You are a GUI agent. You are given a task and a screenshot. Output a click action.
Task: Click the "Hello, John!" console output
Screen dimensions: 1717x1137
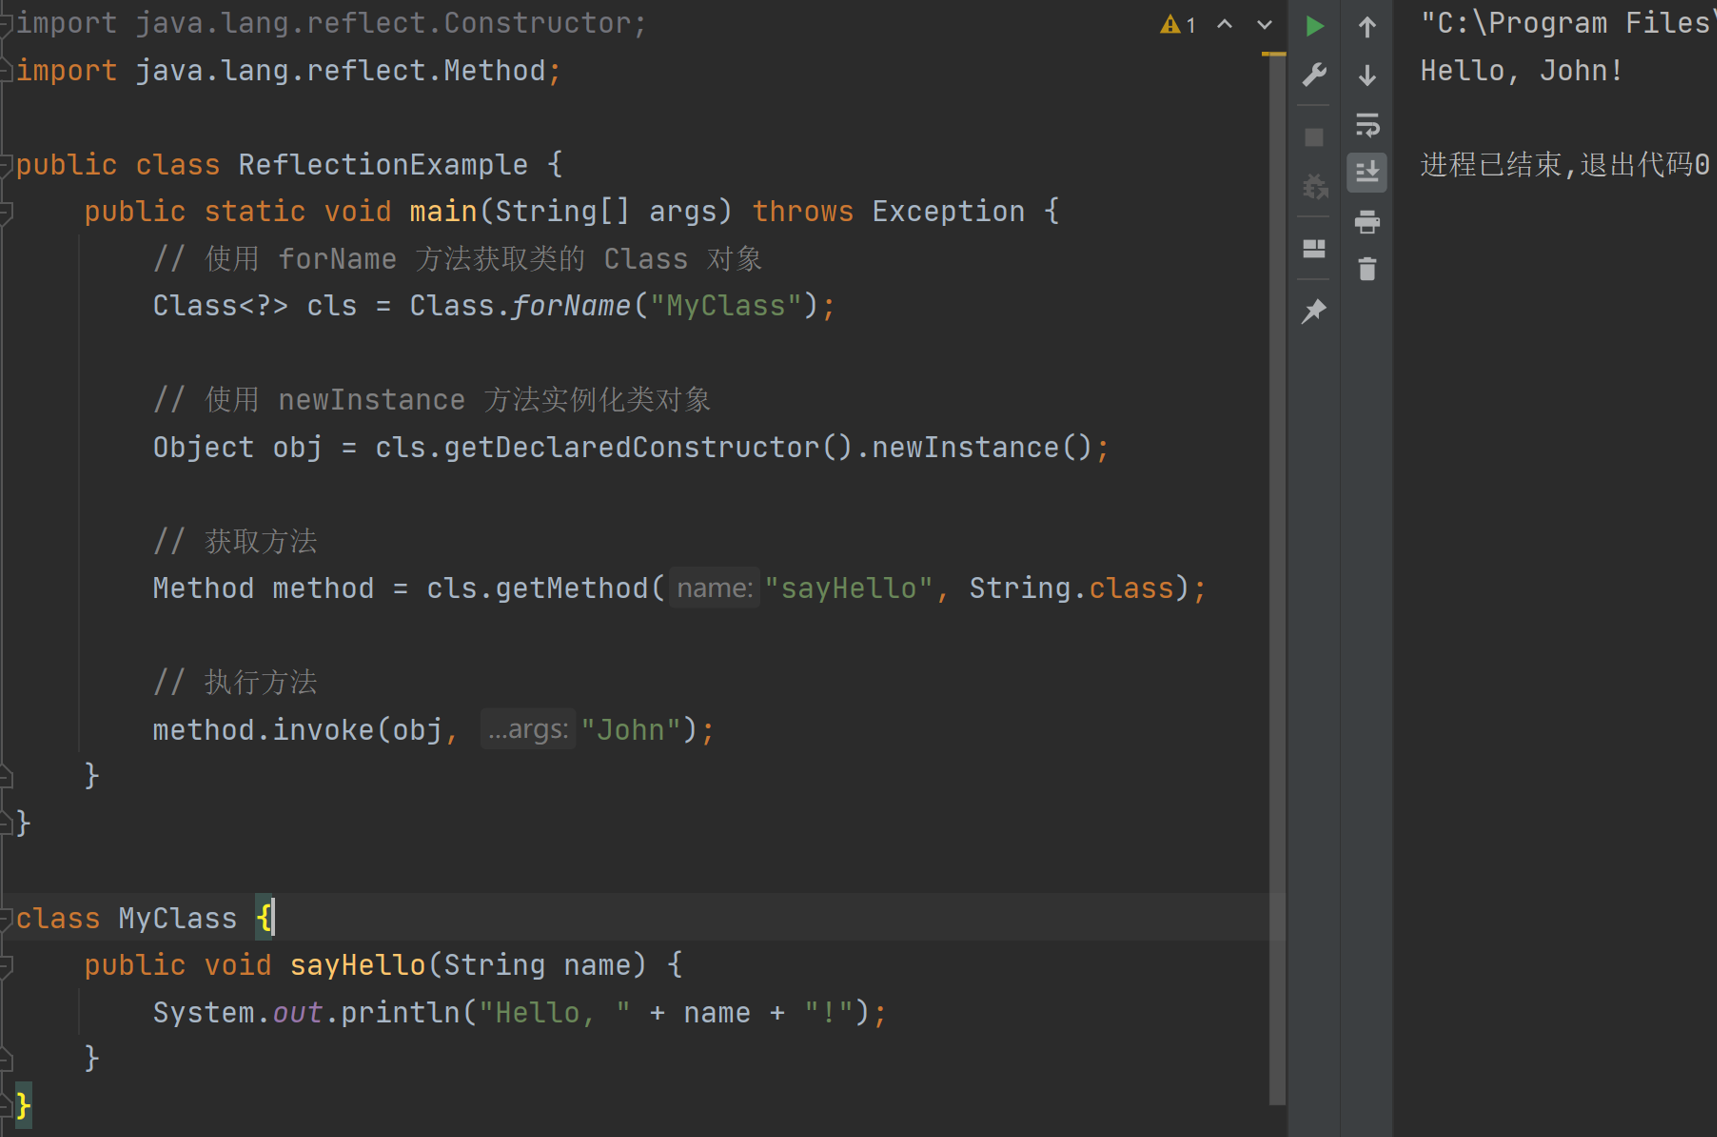(x=1521, y=71)
